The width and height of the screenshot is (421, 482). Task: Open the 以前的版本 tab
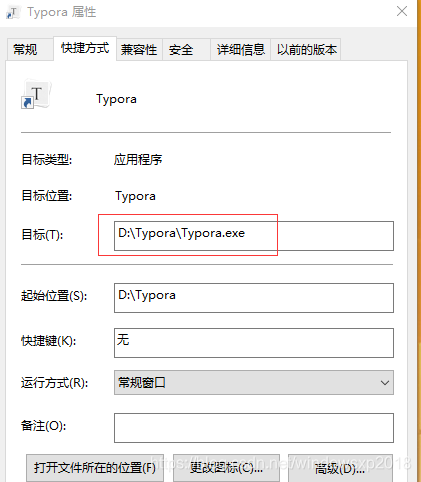coord(306,50)
